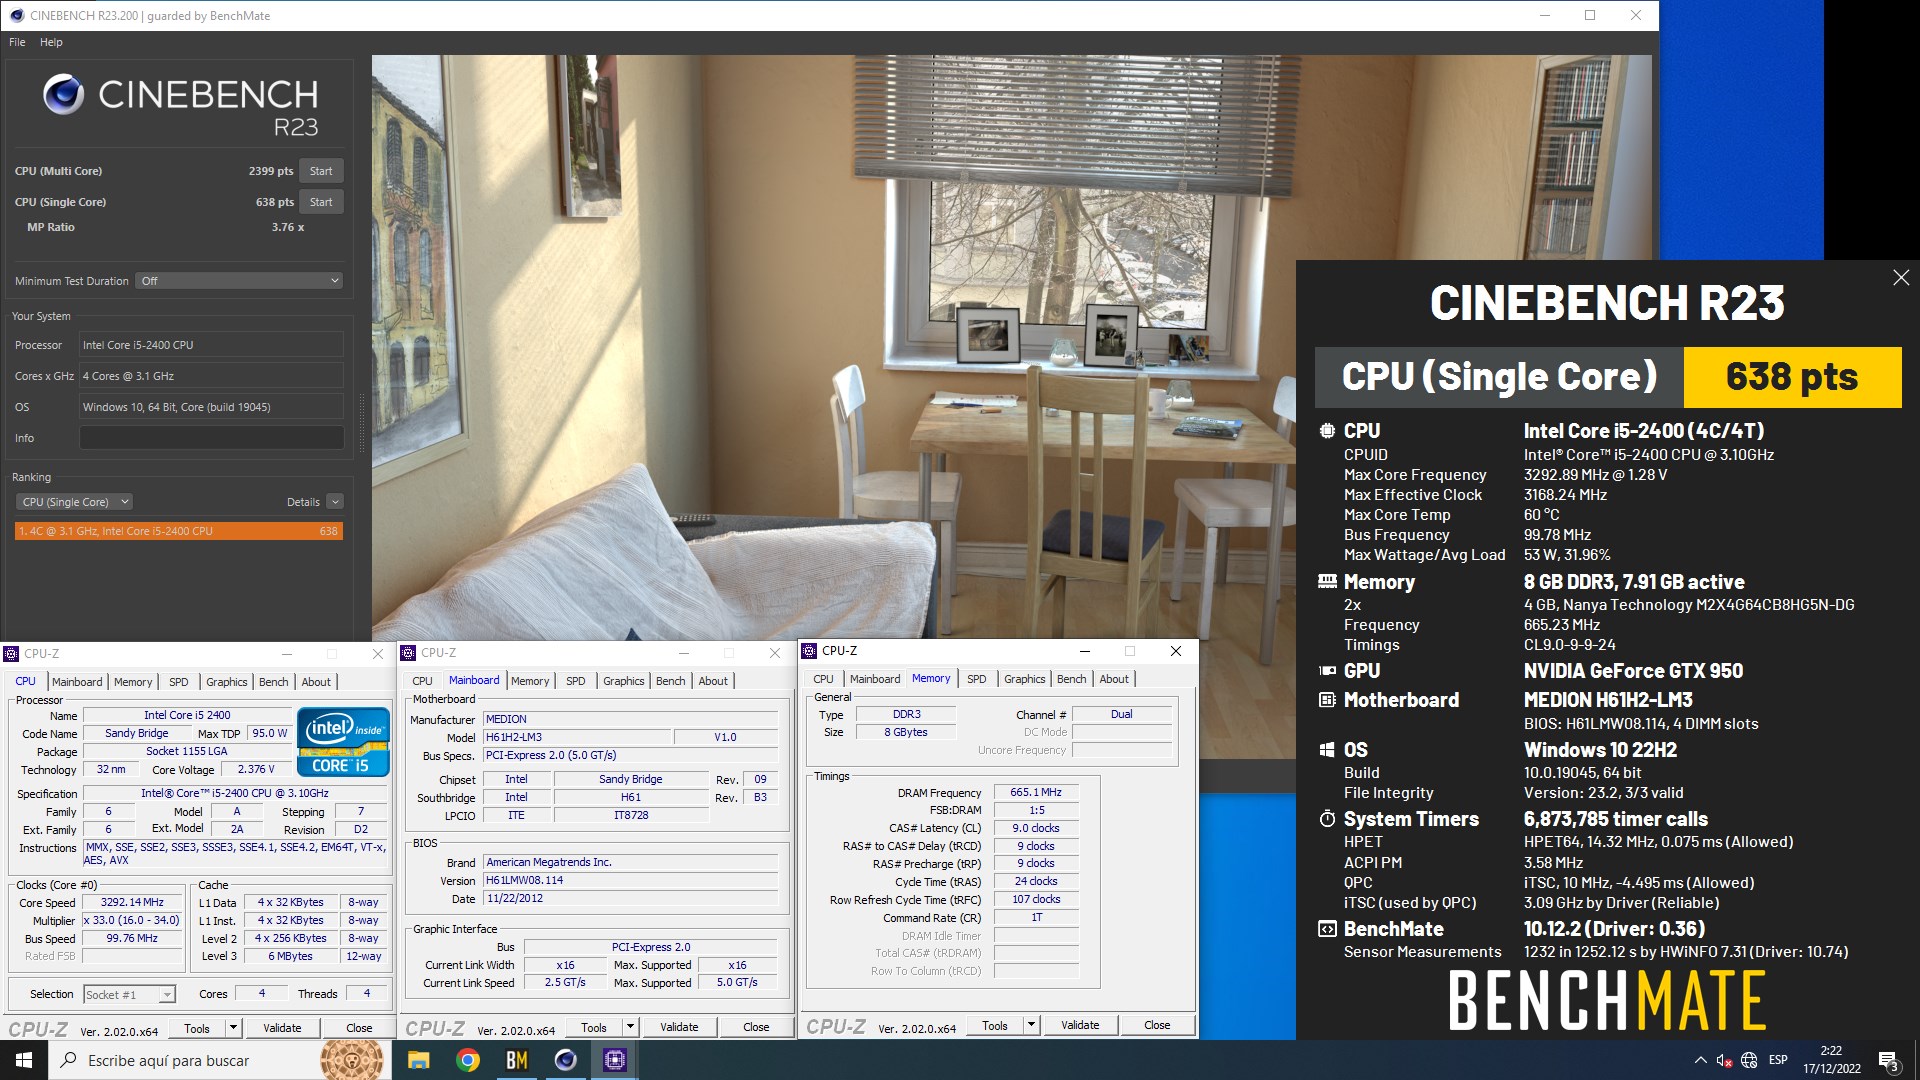Open Minimum Test Duration dropdown
This screenshot has height=1080, width=1920.
(x=240, y=281)
